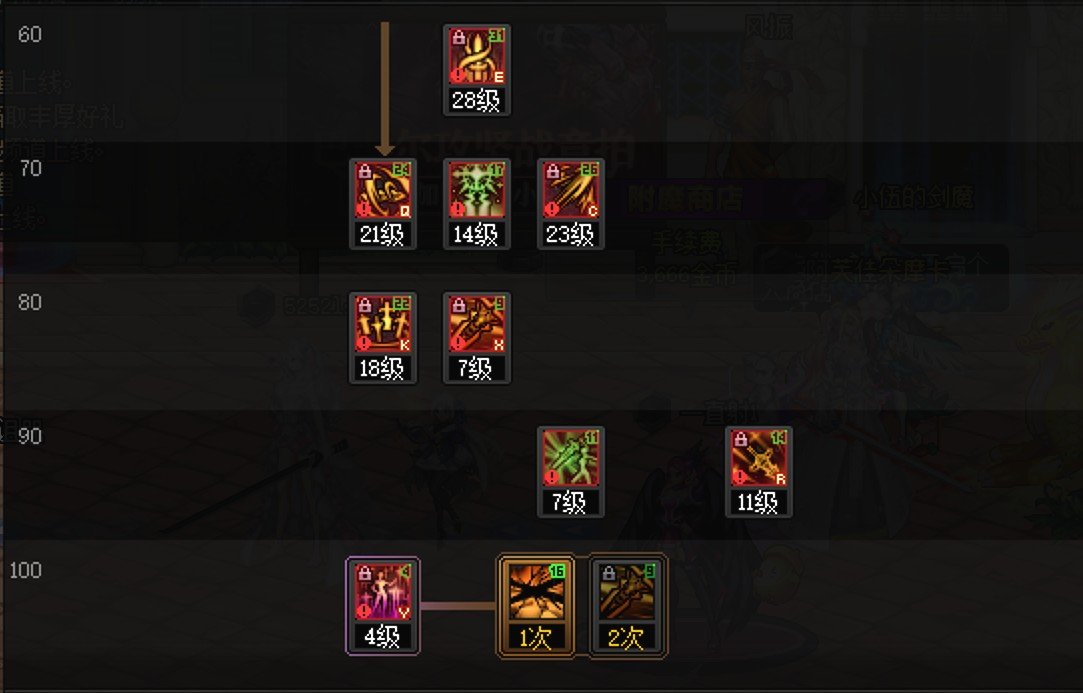Click the lock icon on the E skill
Screen dimensions: 1083x693
coord(459,38)
